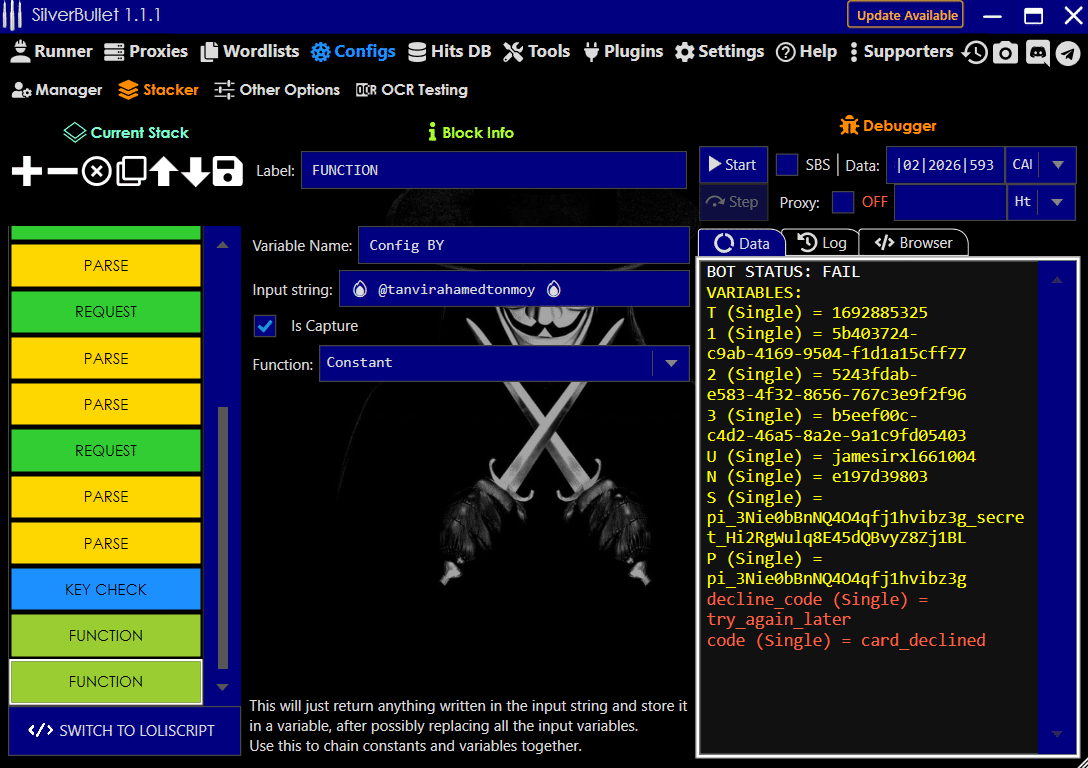Open the Plugins section

[623, 51]
